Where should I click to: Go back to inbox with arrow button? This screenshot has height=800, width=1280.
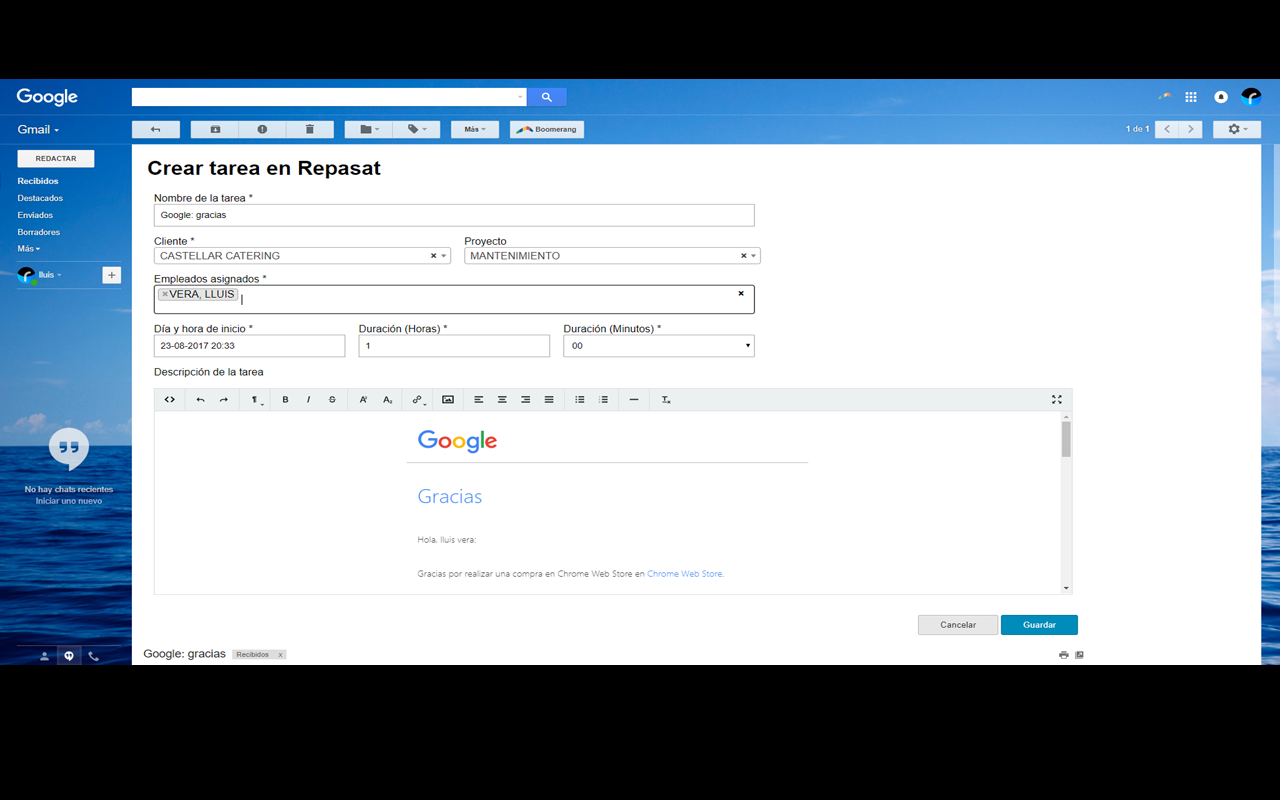pyautogui.click(x=156, y=129)
